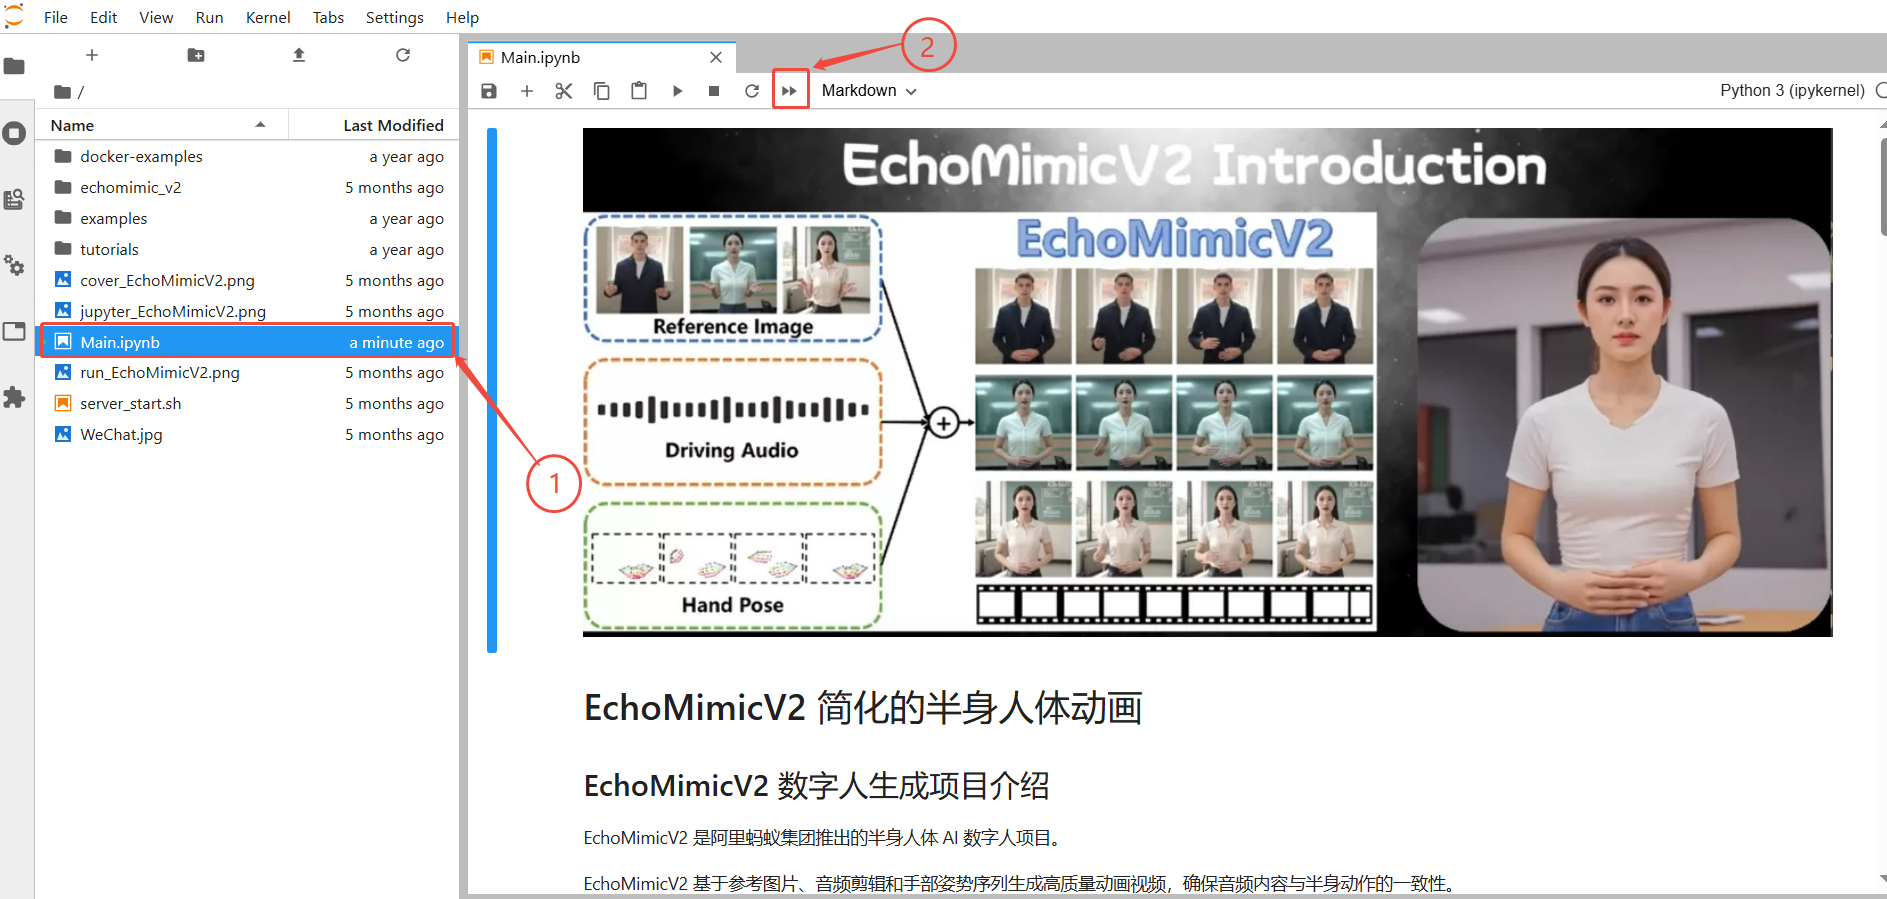Click heading EchoMimicV2 数字人生成项目介绍
This screenshot has height=899, width=1887.
point(817,786)
